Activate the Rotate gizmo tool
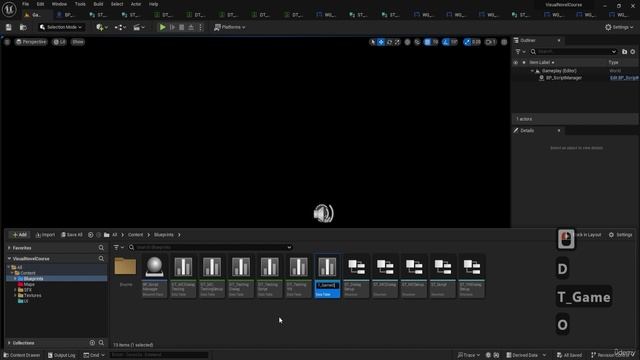The width and height of the screenshot is (640, 360). click(x=389, y=42)
